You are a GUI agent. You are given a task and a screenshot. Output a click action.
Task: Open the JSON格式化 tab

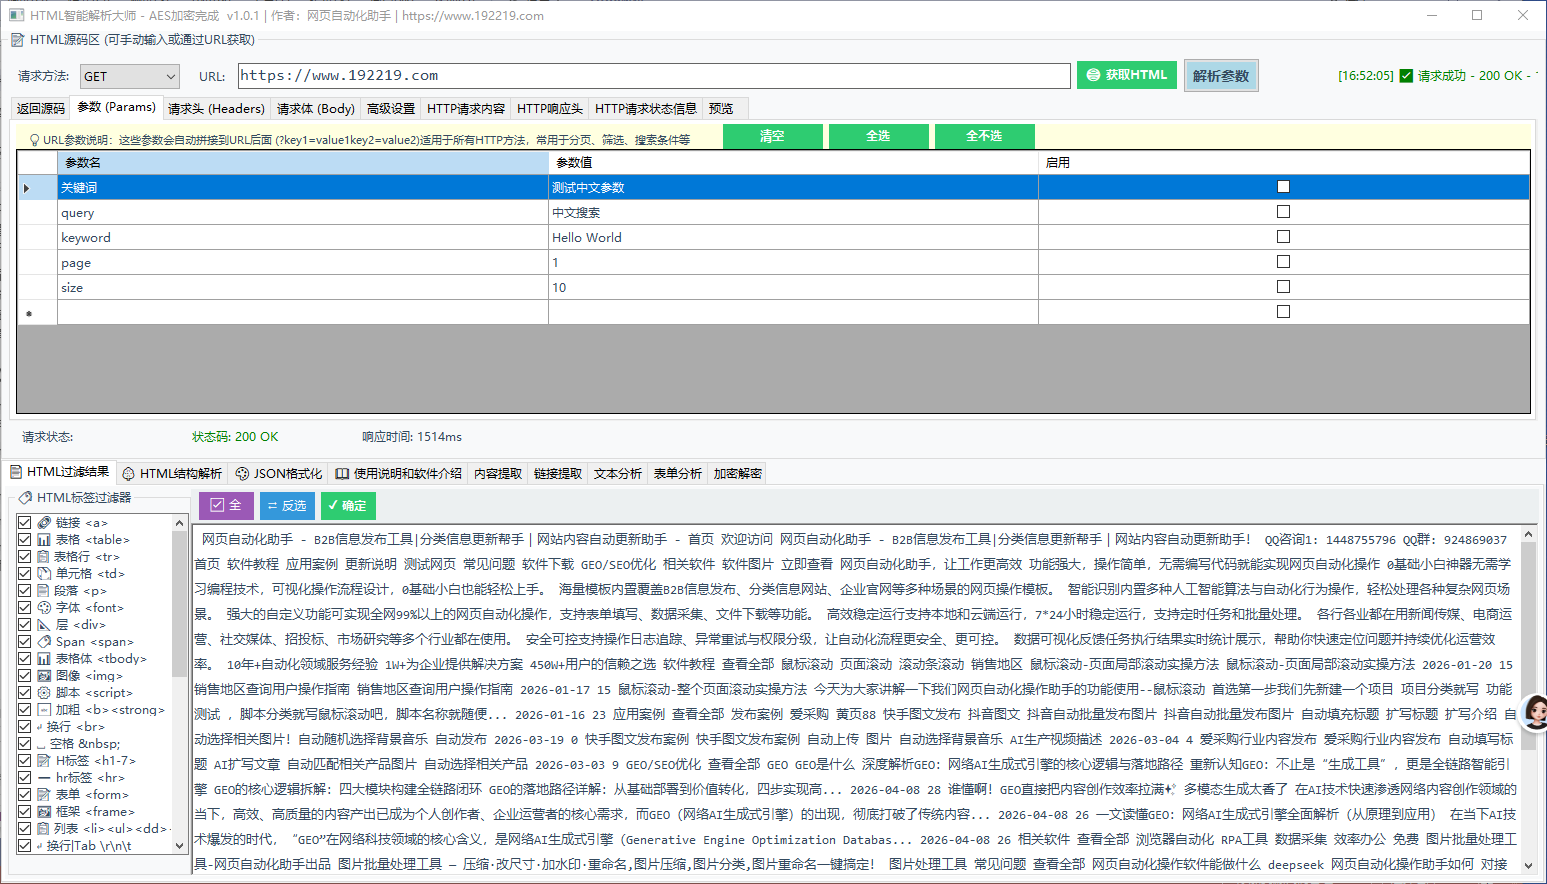tap(279, 474)
